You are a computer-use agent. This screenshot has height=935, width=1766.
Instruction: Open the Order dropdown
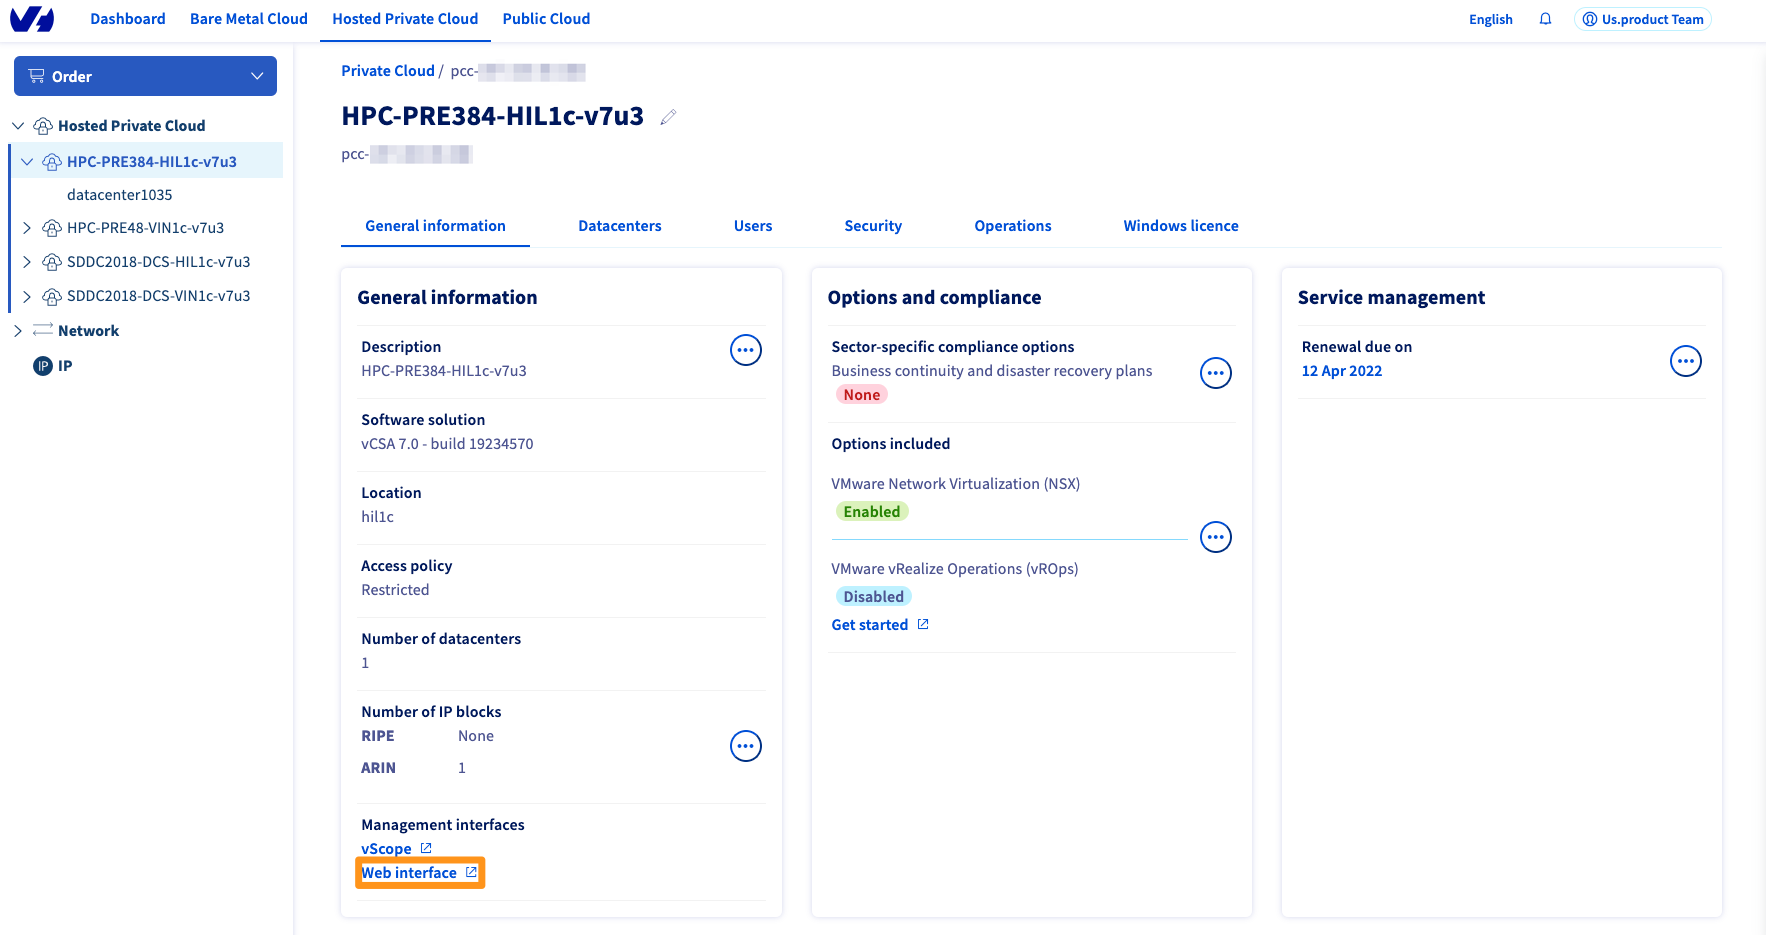(146, 76)
